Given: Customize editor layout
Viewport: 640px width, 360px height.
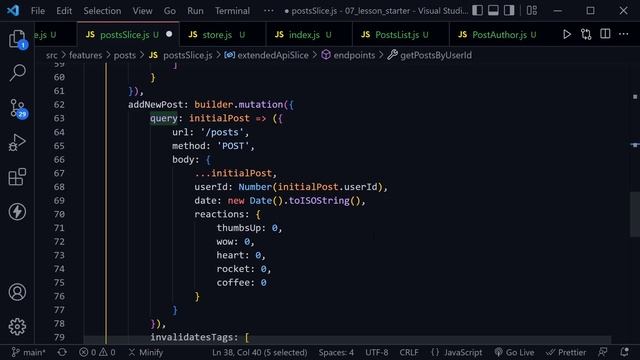Looking at the screenshot, I should tap(531, 10).
